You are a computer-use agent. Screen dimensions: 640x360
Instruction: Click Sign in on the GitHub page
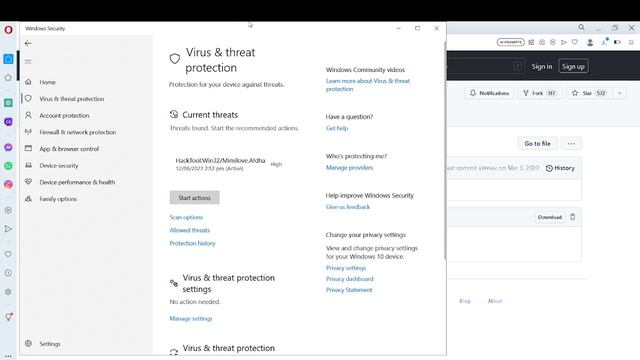point(542,67)
